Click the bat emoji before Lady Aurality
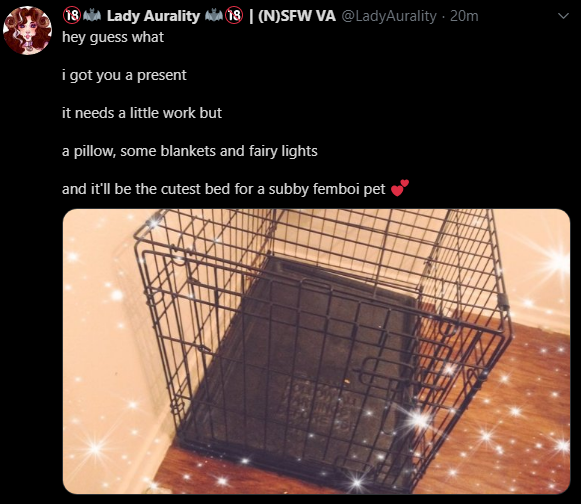The width and height of the screenshot is (581, 504). (92, 16)
